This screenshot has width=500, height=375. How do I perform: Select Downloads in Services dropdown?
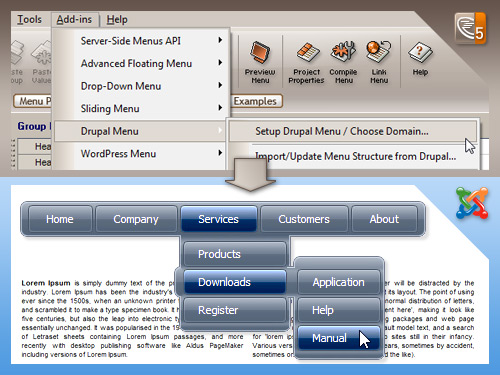coord(235,282)
